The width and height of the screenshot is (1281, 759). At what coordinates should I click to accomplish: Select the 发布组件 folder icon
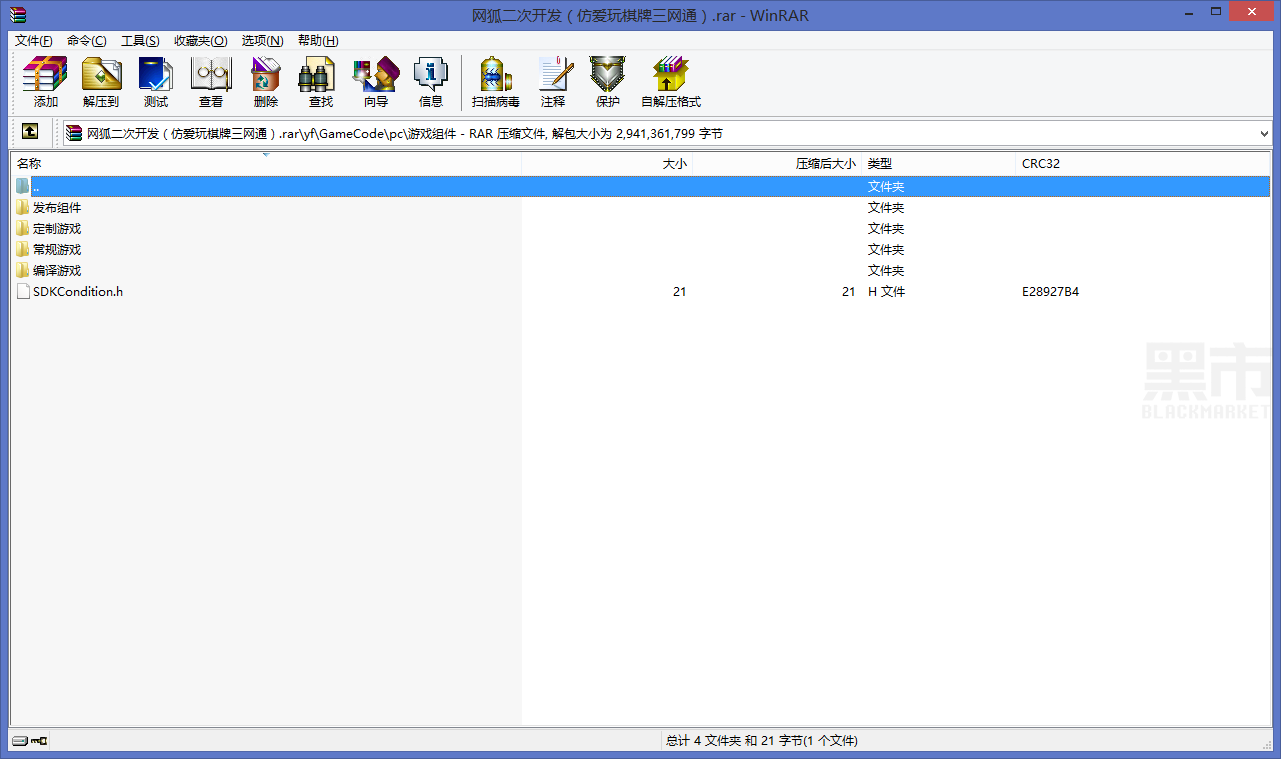pos(23,208)
